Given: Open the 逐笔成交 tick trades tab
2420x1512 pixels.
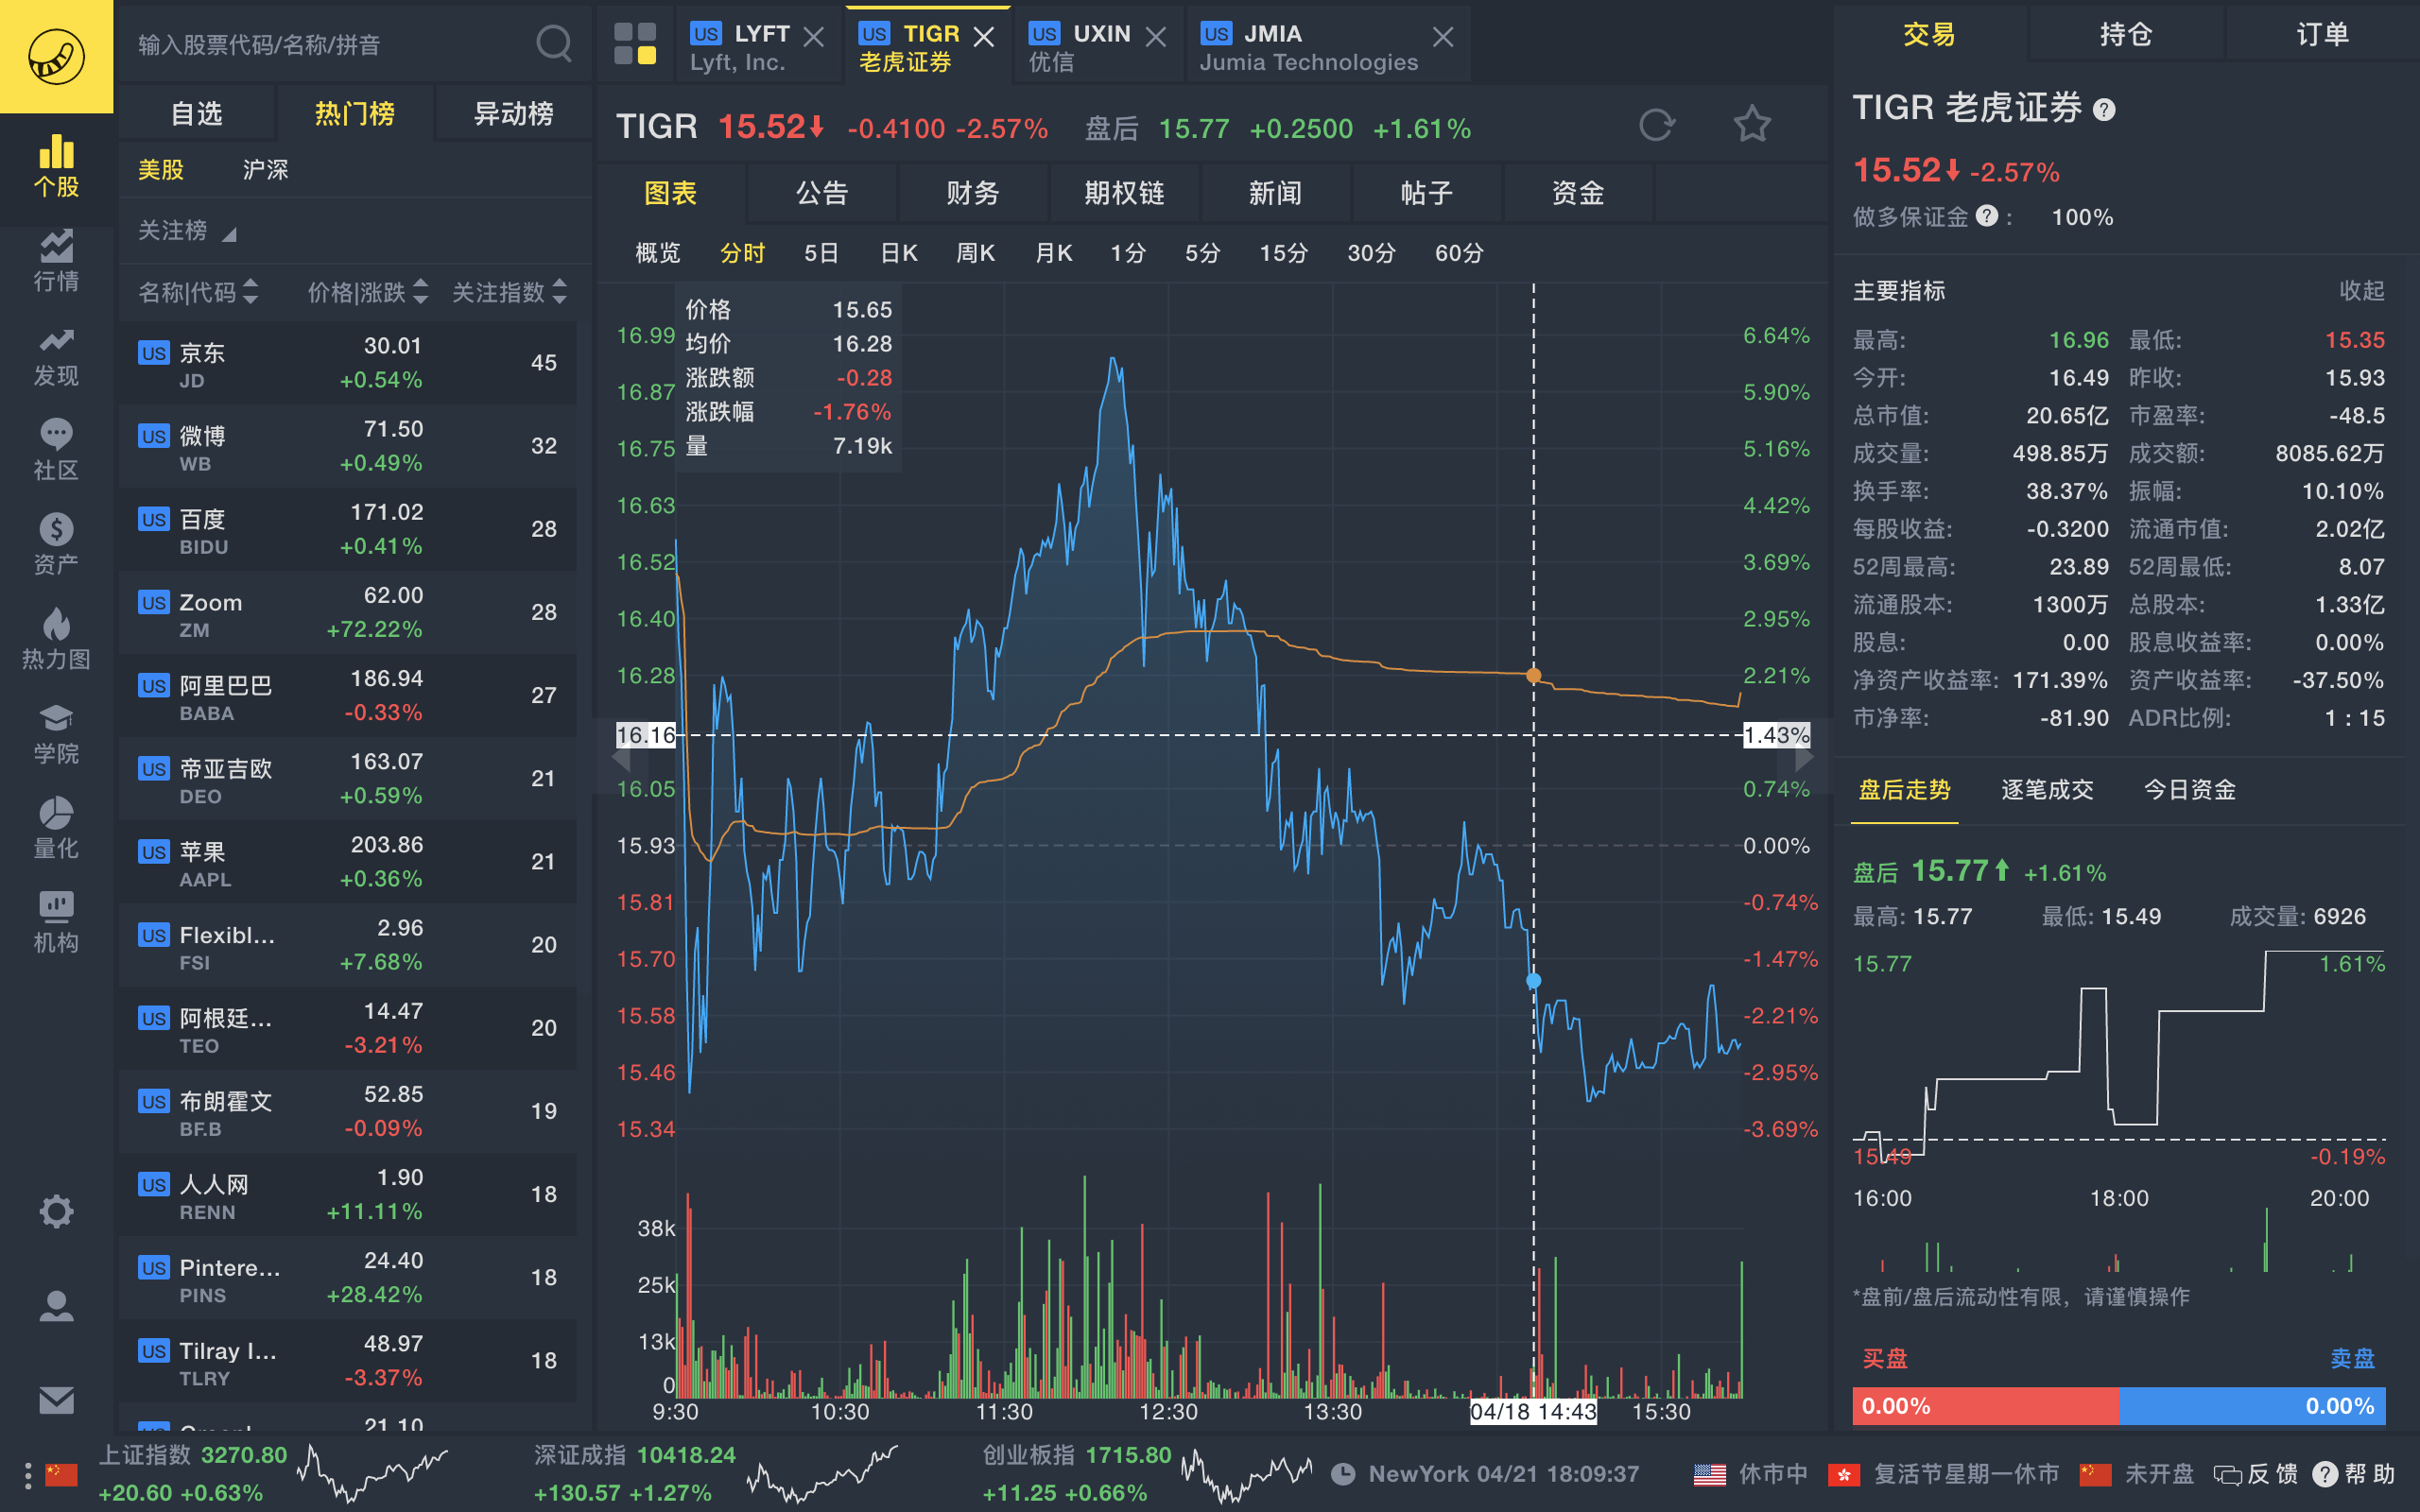Looking at the screenshot, I should [x=2047, y=790].
